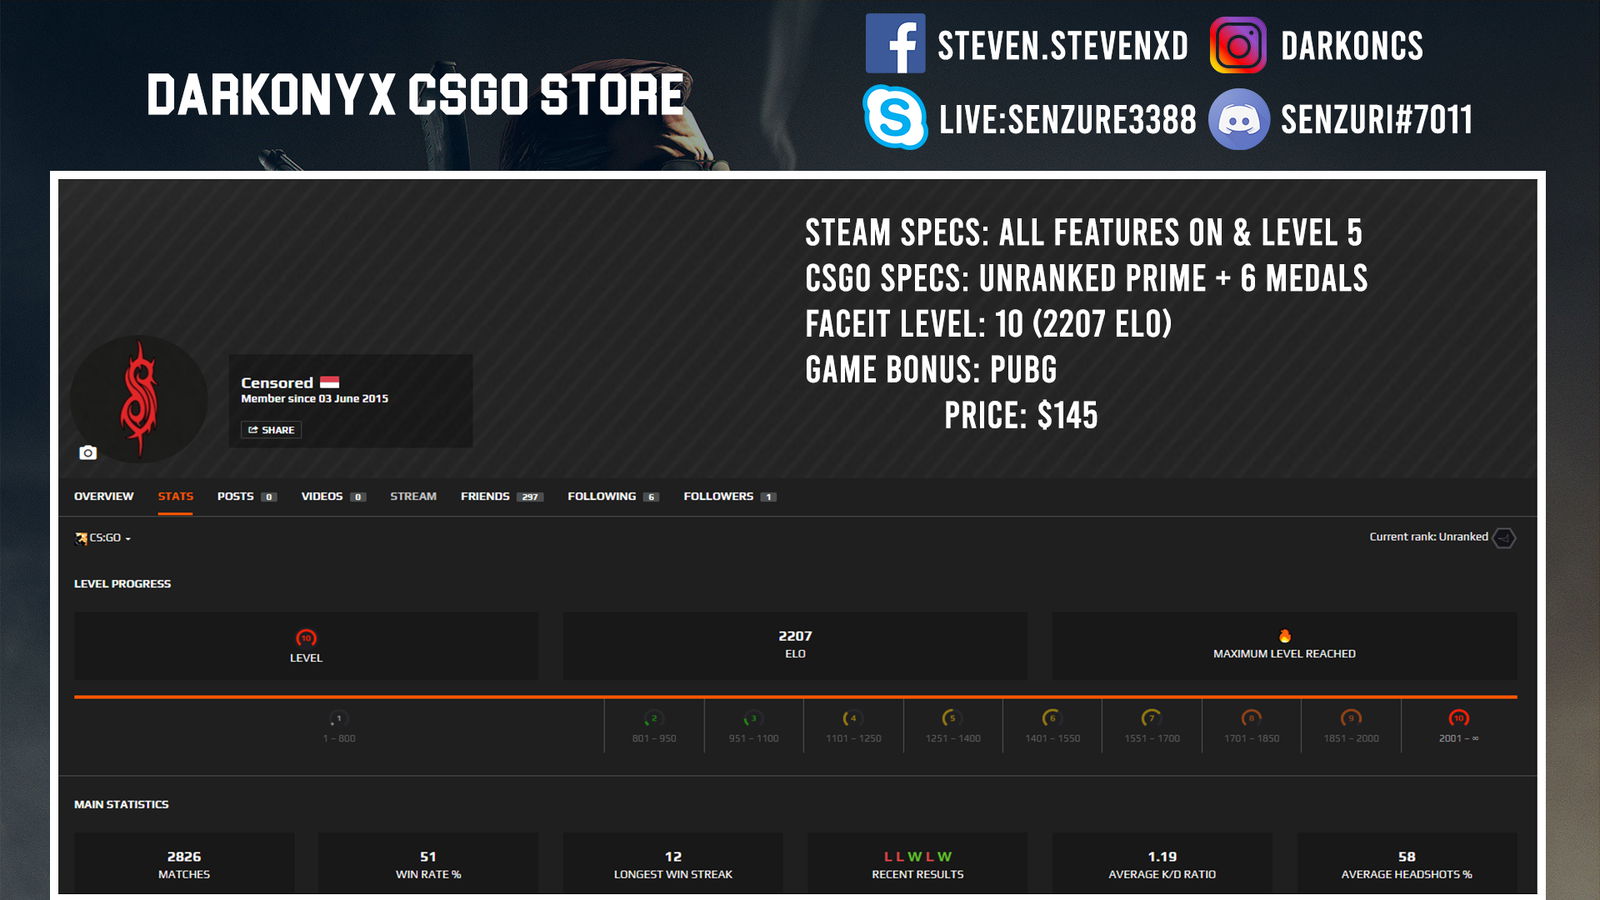Screen dimensions: 1600x900
Task: Click the level 1 icon (1 – 800)
Action: [339, 718]
